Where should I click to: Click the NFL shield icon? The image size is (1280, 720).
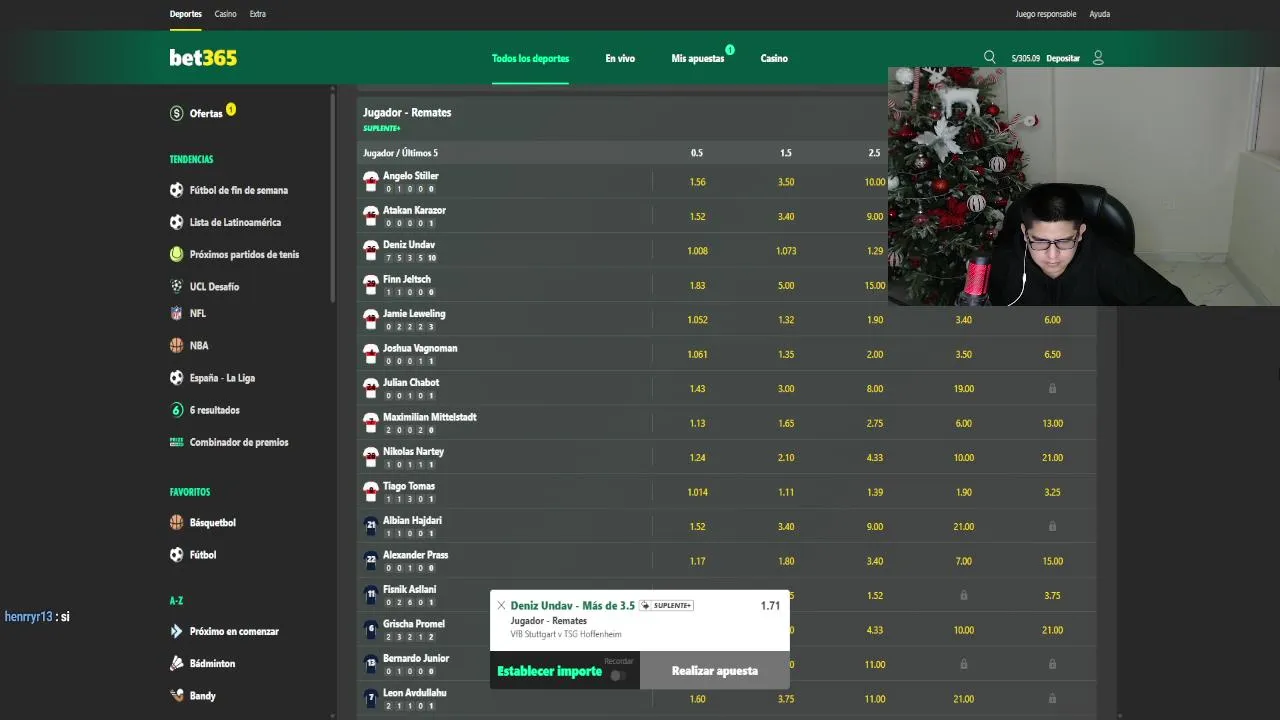pos(177,313)
